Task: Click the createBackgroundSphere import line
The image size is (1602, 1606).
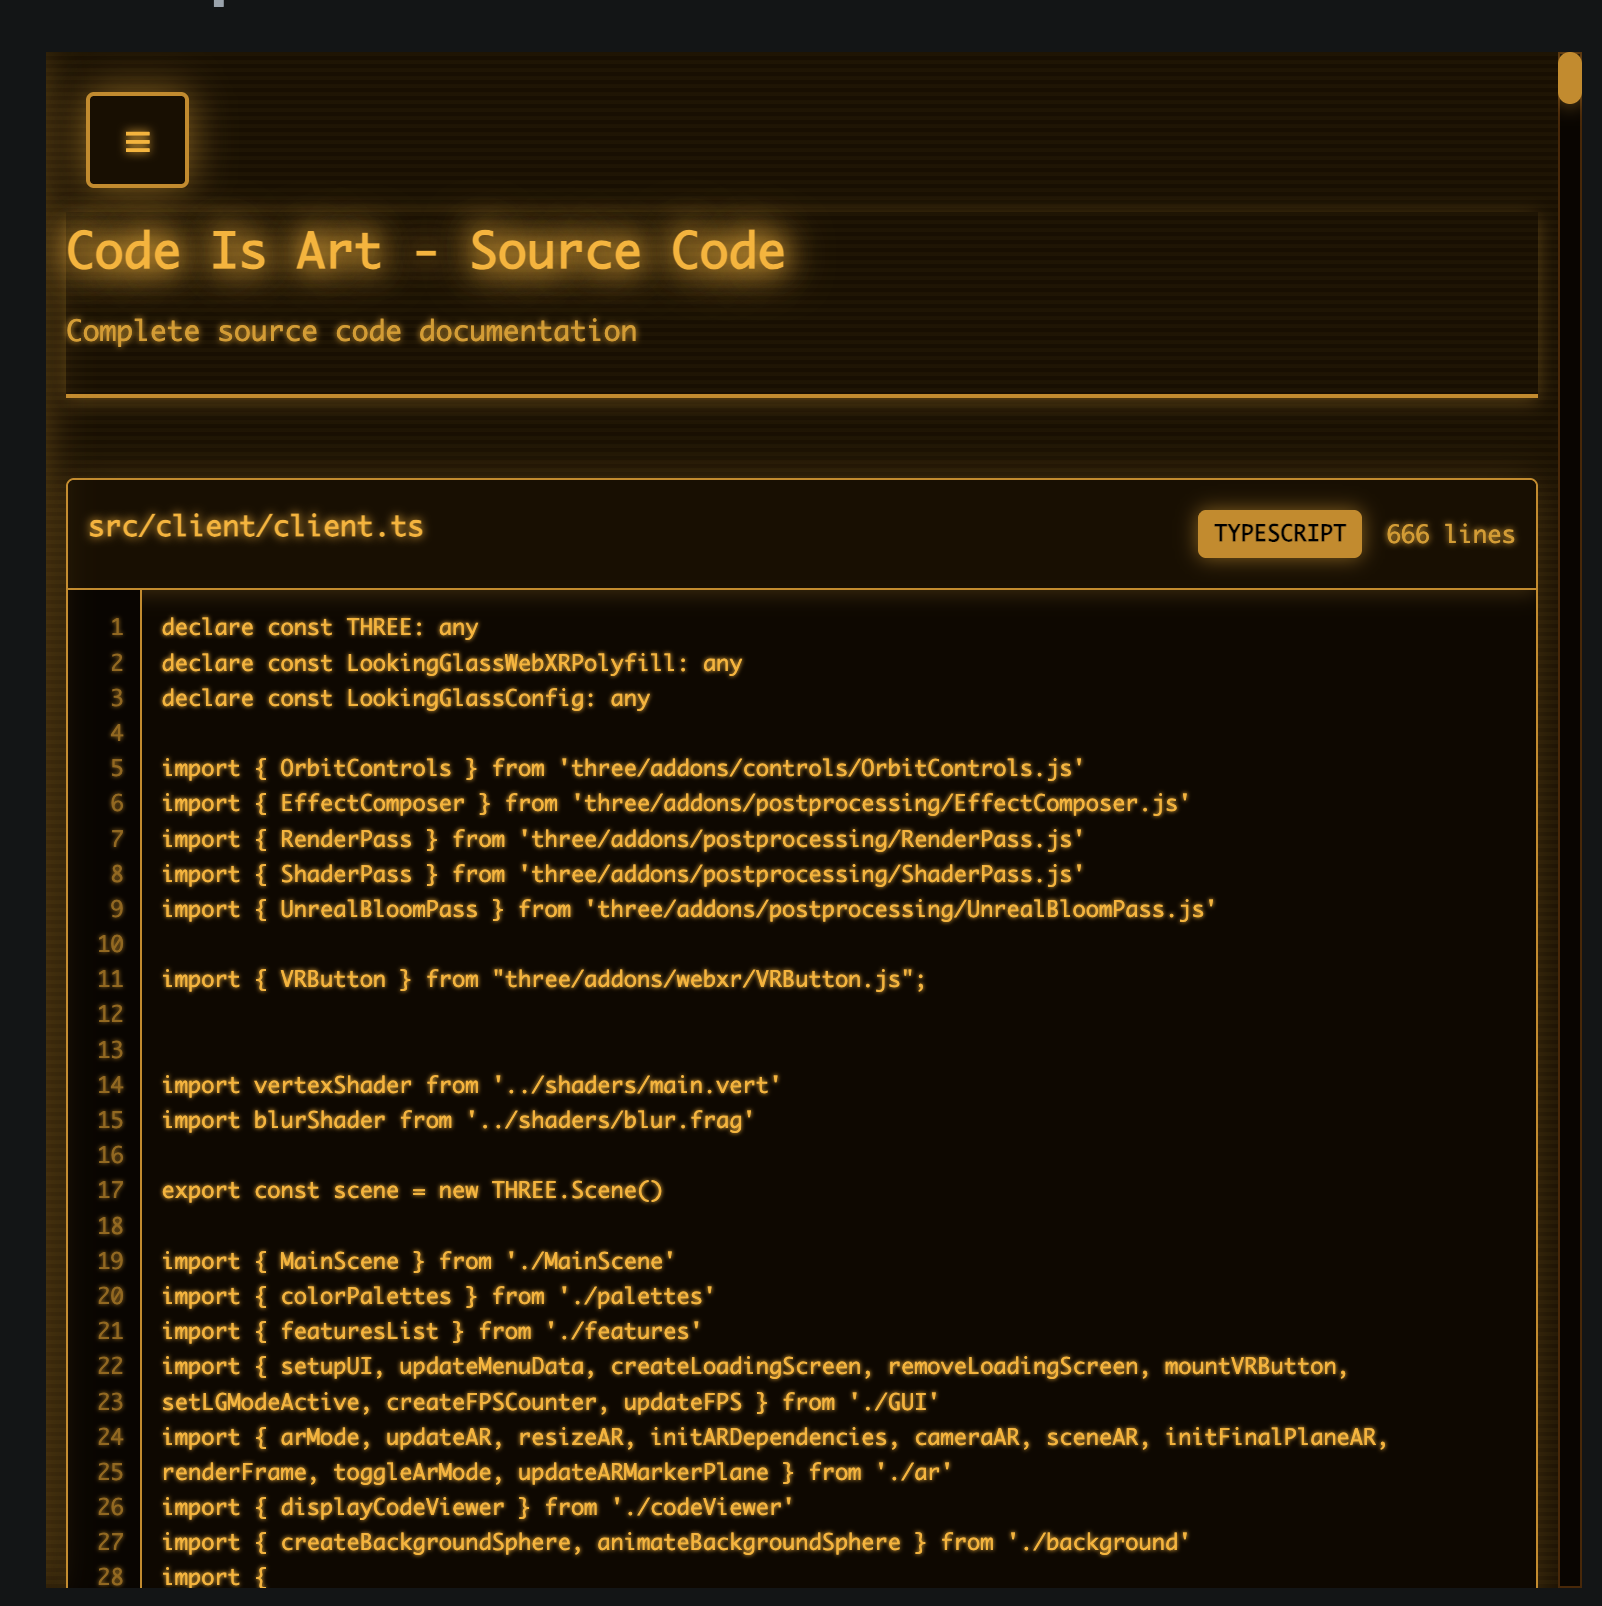Action: click(x=676, y=1542)
